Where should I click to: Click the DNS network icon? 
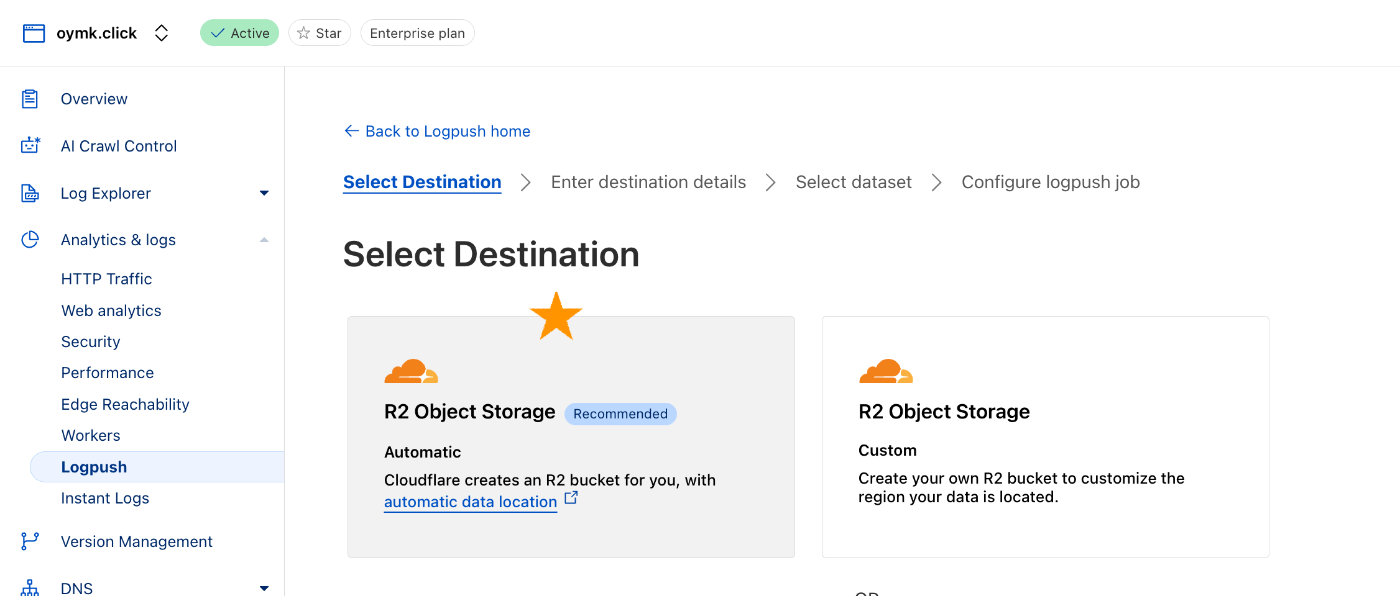pyautogui.click(x=30, y=587)
